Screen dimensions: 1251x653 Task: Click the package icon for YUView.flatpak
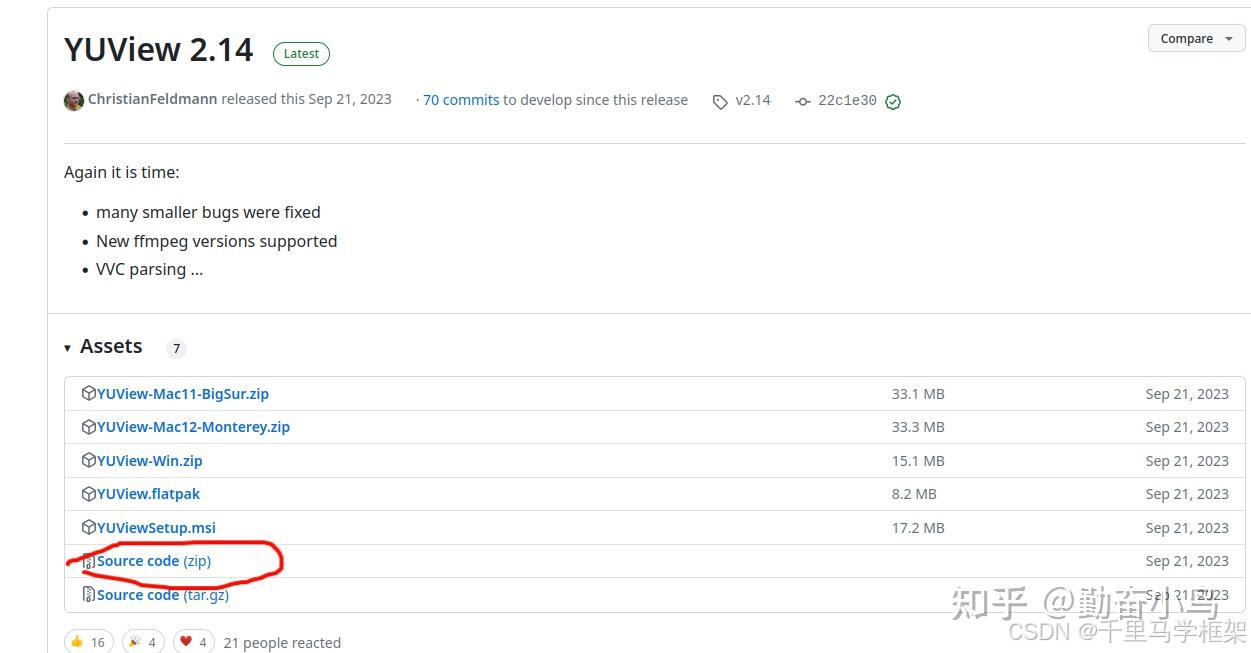pos(89,494)
